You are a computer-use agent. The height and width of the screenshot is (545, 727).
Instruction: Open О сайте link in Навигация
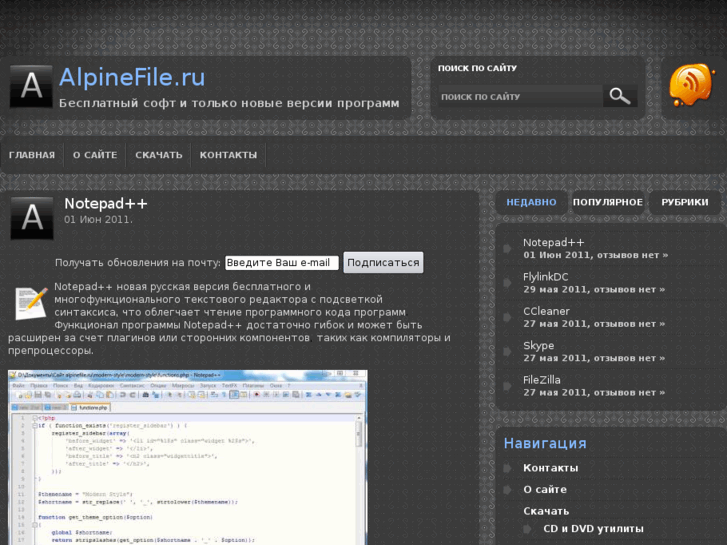coord(545,489)
